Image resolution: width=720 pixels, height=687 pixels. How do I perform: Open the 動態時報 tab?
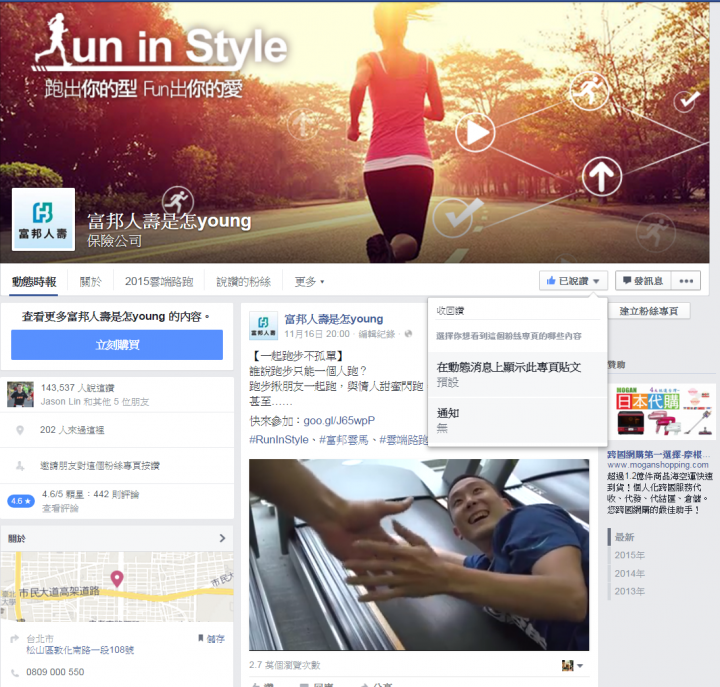pyautogui.click(x=34, y=281)
